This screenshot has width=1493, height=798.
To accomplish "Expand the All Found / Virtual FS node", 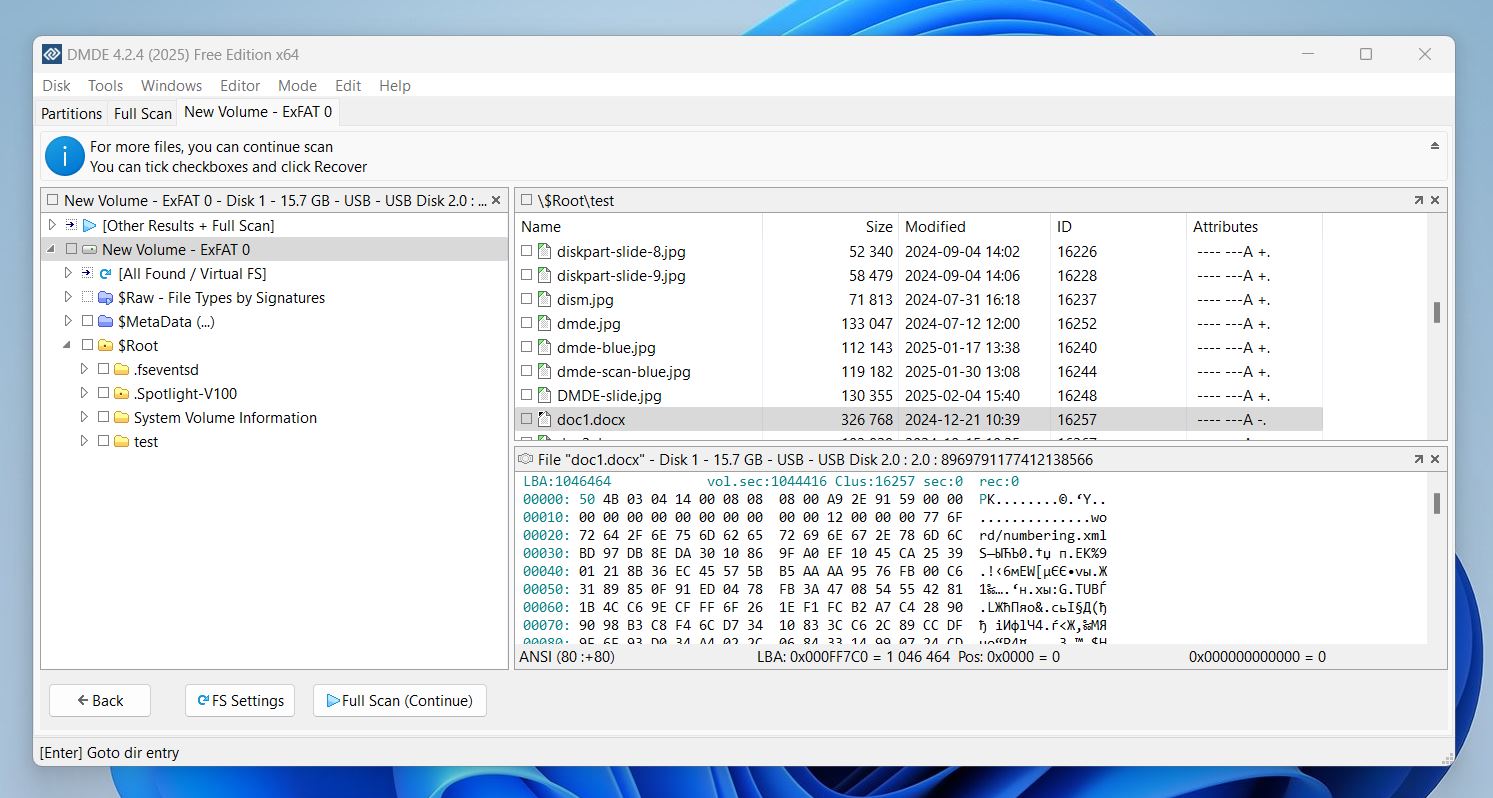I will [68, 274].
